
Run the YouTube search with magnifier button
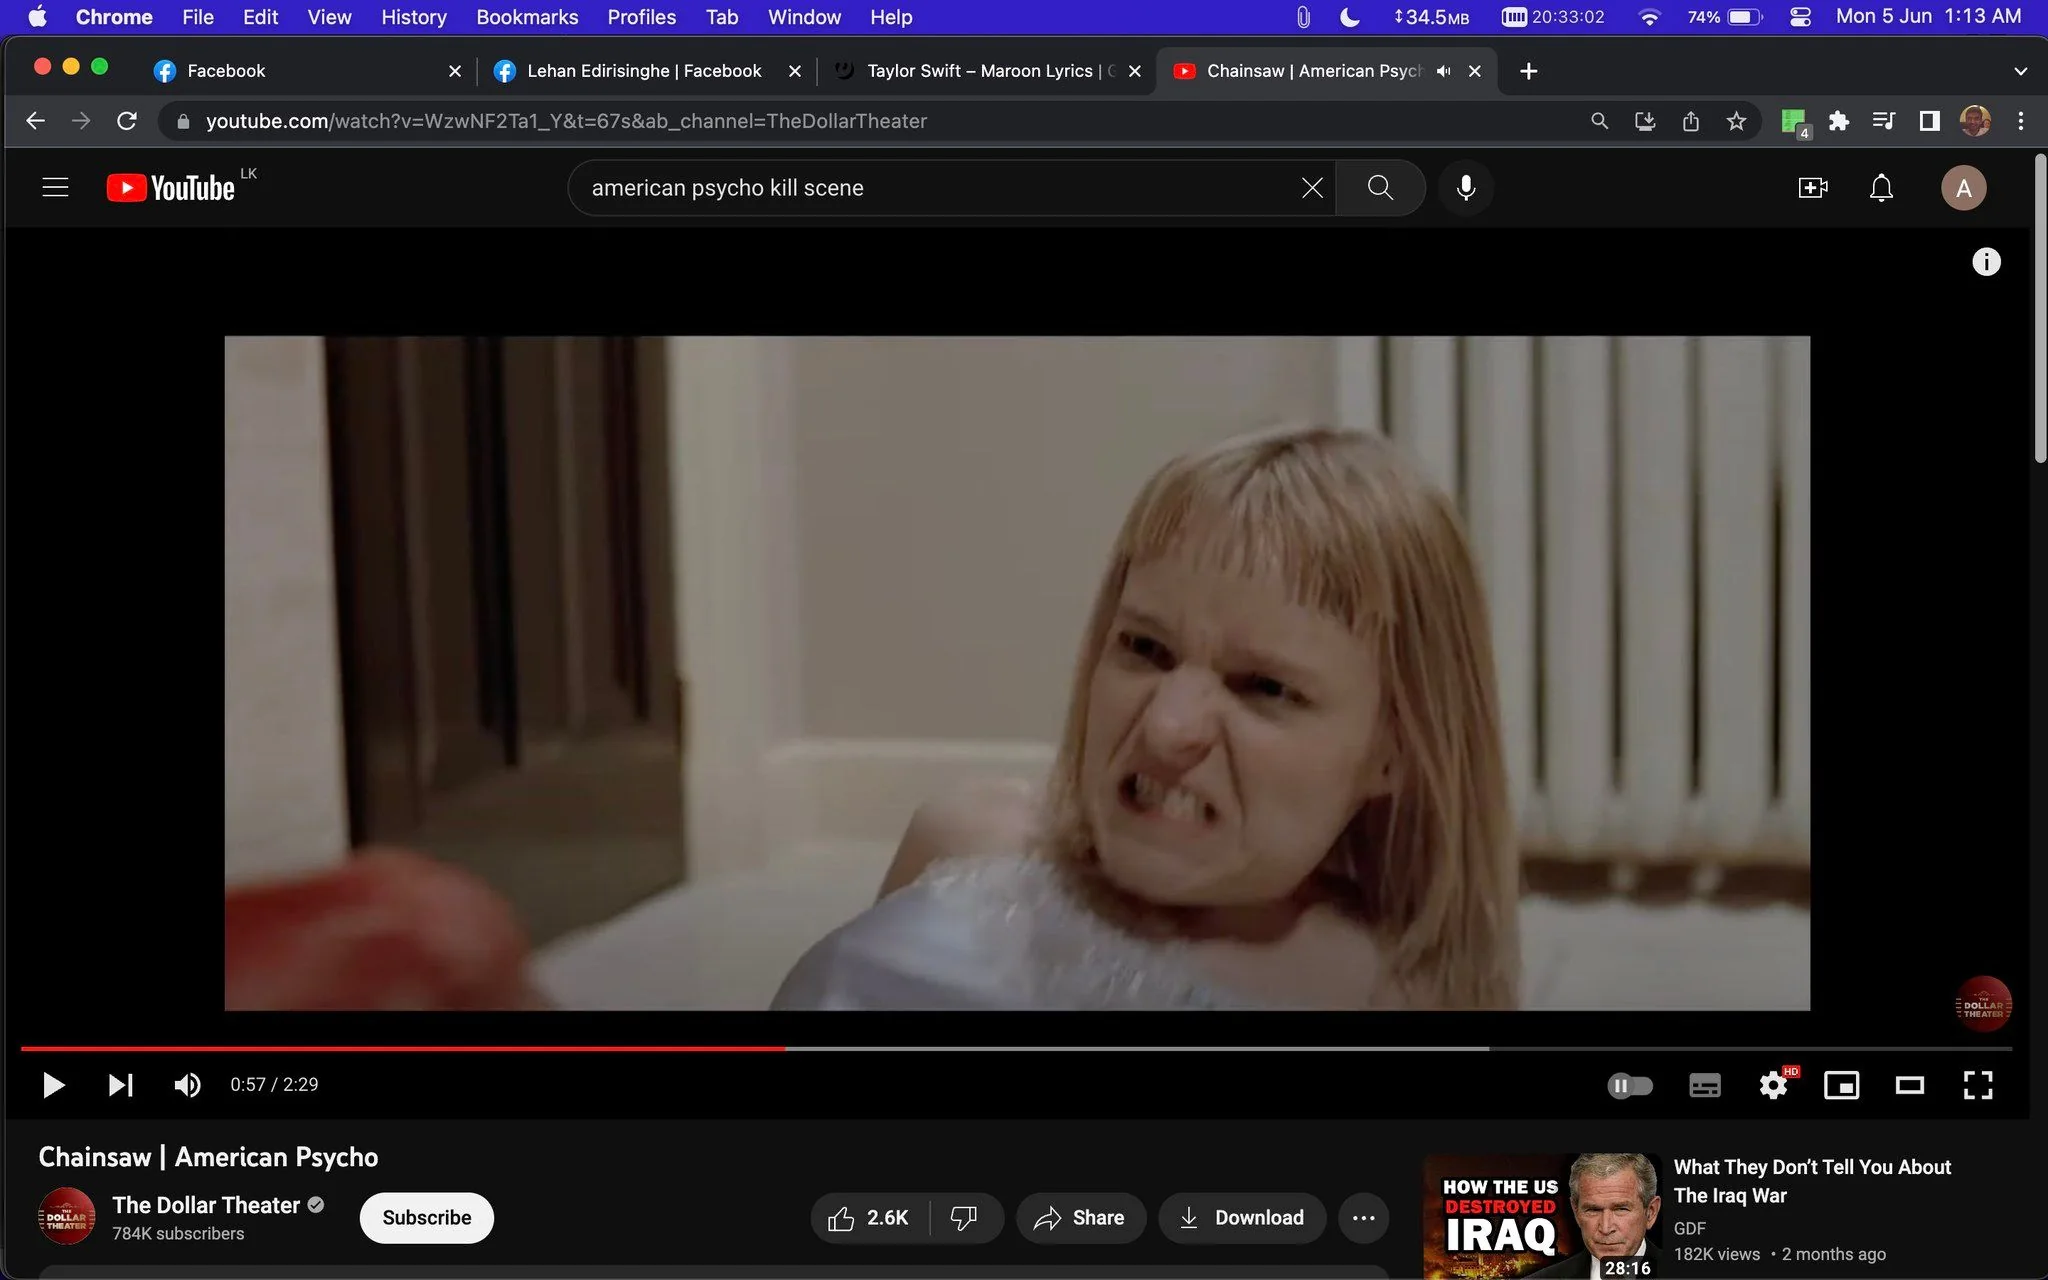coord(1380,188)
